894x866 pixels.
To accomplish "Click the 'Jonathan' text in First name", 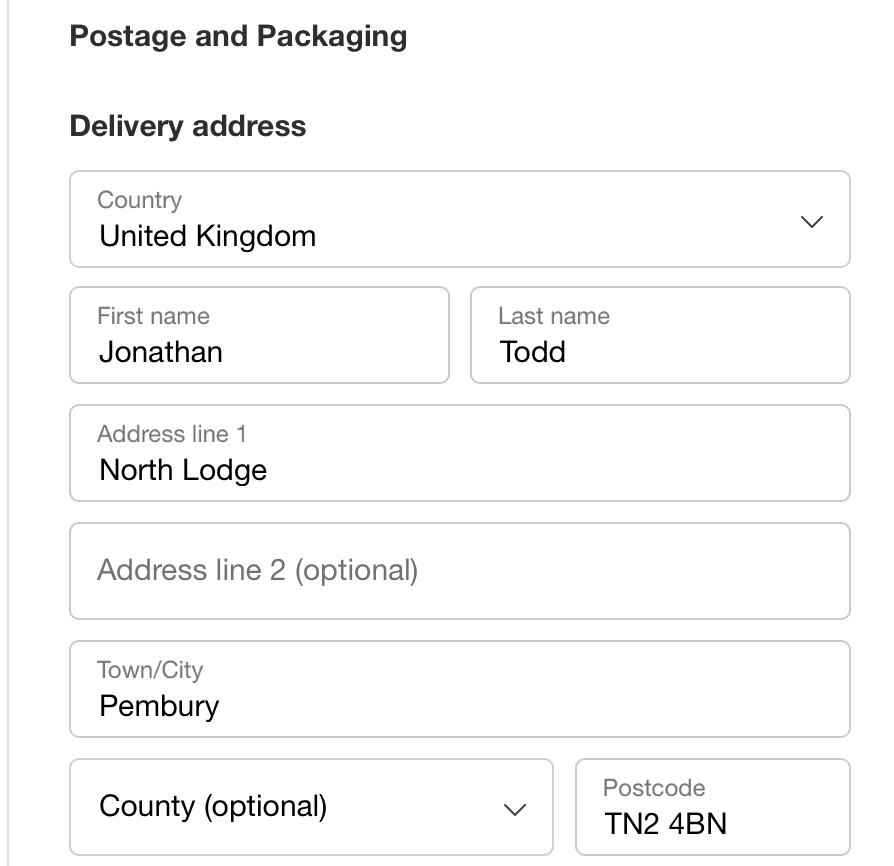I will pos(161,352).
